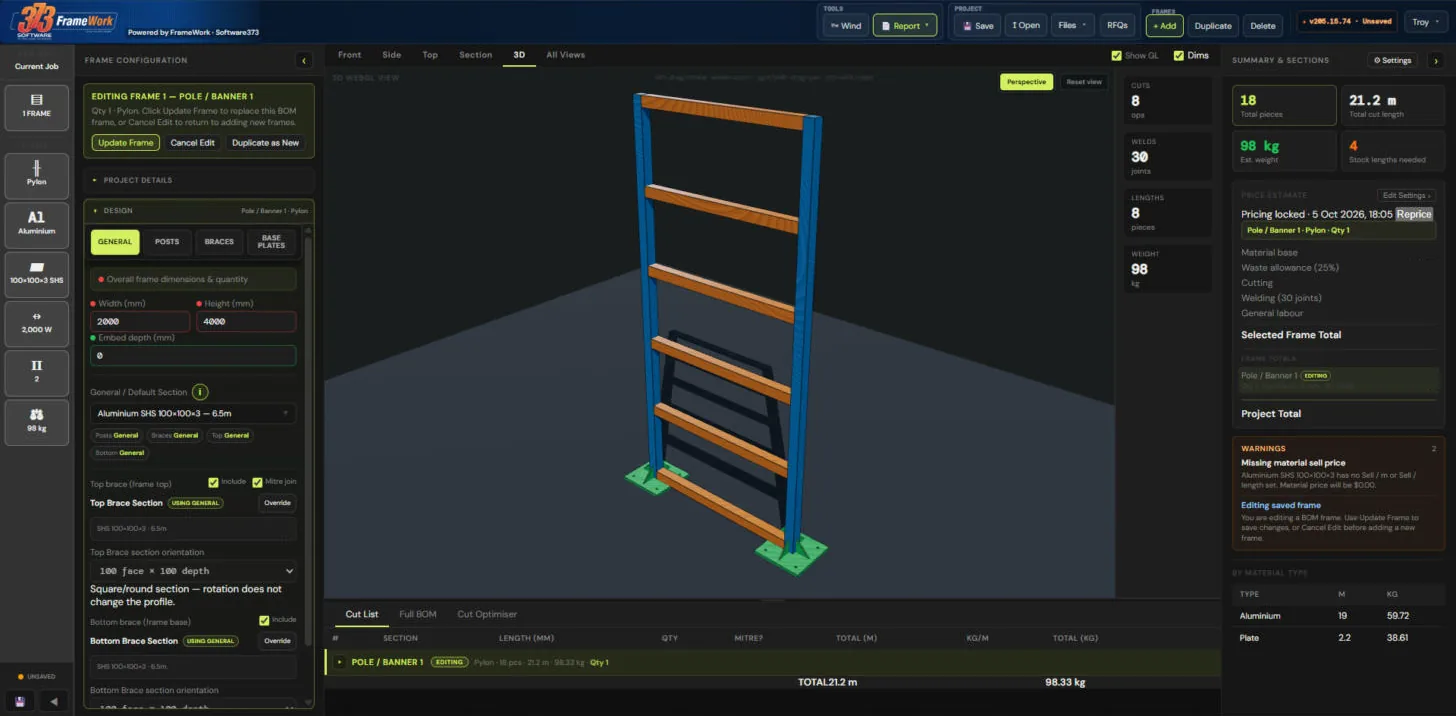Screen dimensions: 1456x716
Task: Click the Width (mm) input field
Action: pyautogui.click(x=140, y=322)
